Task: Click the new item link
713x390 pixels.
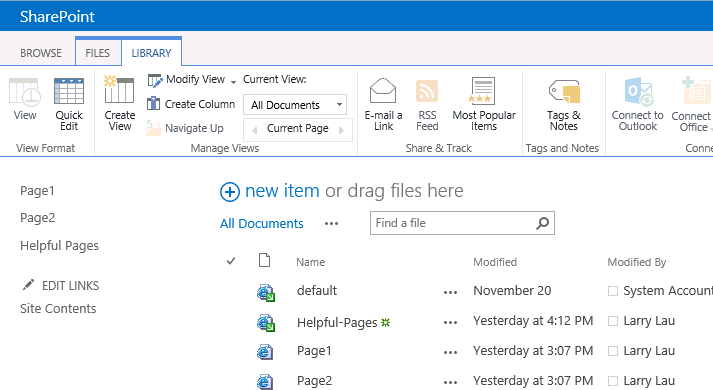Action: coord(282,191)
